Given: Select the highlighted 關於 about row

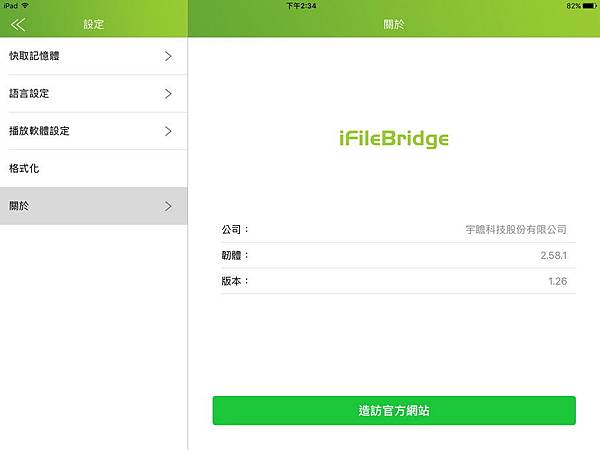Looking at the screenshot, I should (93, 206).
